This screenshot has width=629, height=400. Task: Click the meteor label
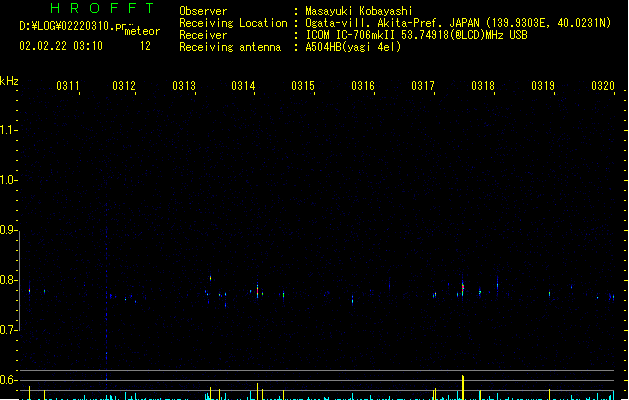coord(142,31)
